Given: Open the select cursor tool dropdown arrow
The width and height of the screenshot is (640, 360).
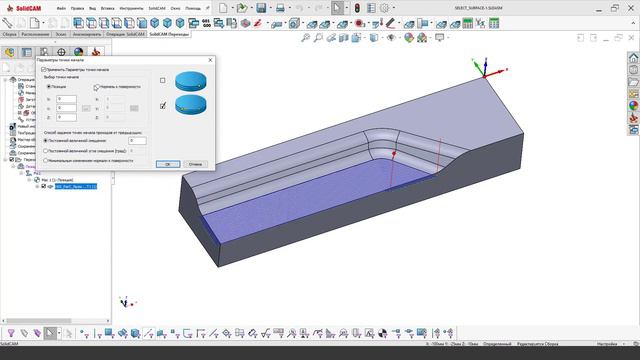Looking at the screenshot, I should pos(347,8).
